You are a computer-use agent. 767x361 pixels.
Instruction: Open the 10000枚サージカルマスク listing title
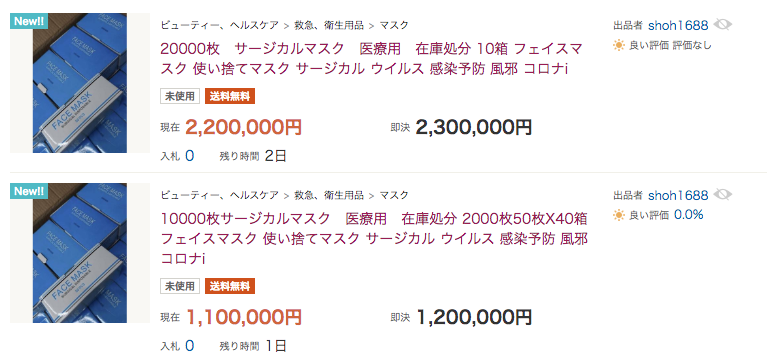374,238
